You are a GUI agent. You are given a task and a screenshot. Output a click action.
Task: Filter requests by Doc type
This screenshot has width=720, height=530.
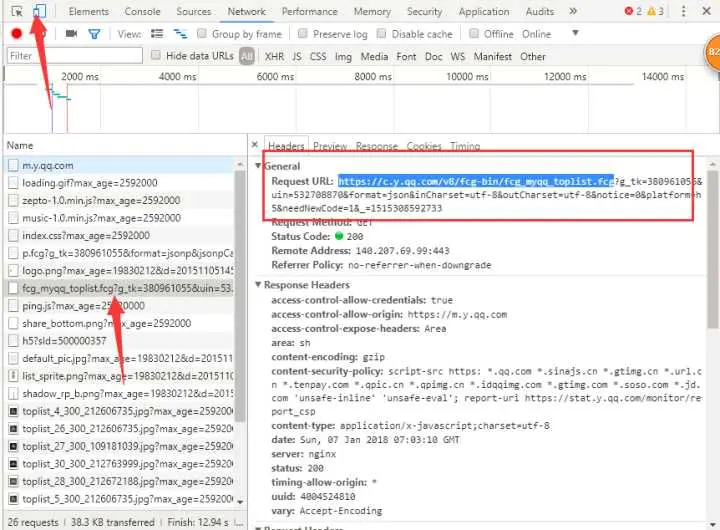[x=433, y=56]
